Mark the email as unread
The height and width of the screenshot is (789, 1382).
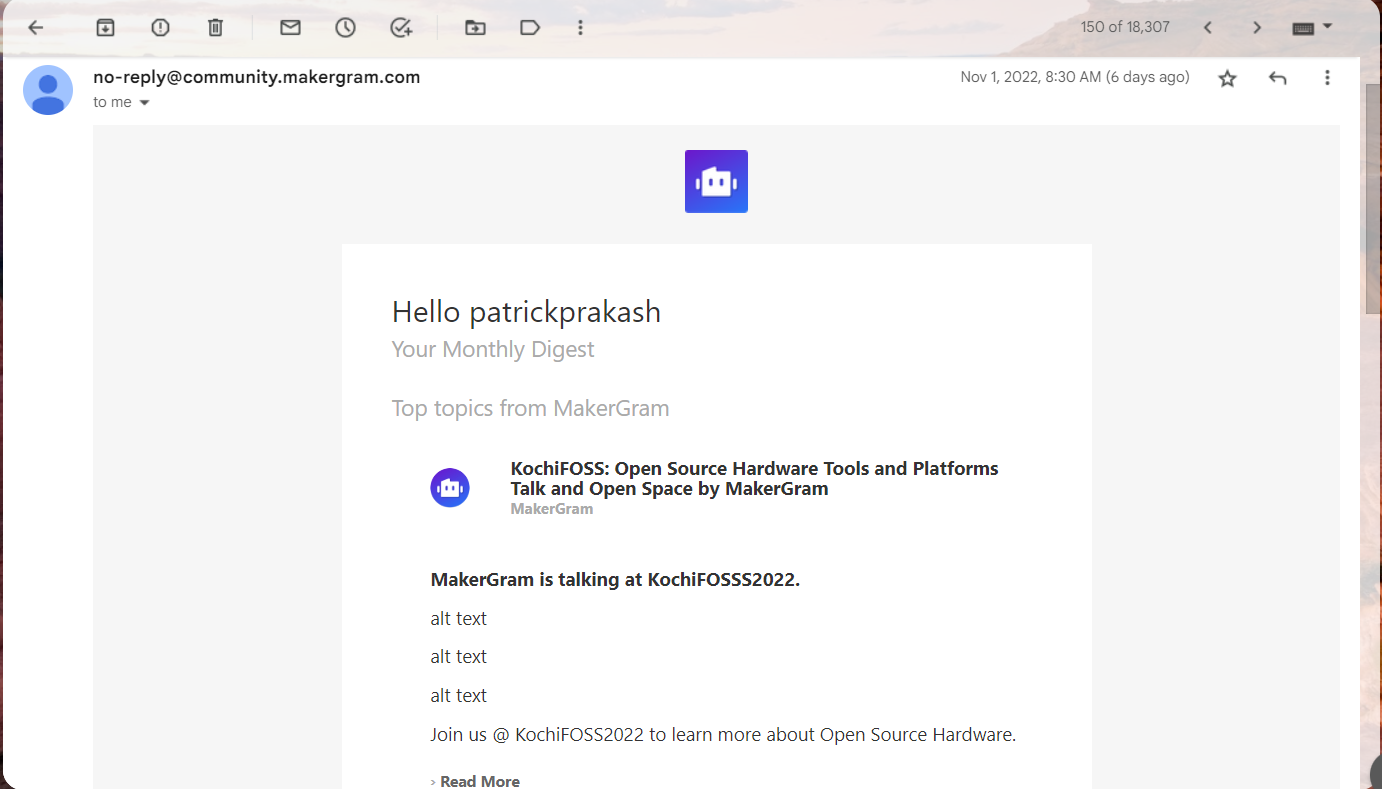(x=290, y=27)
